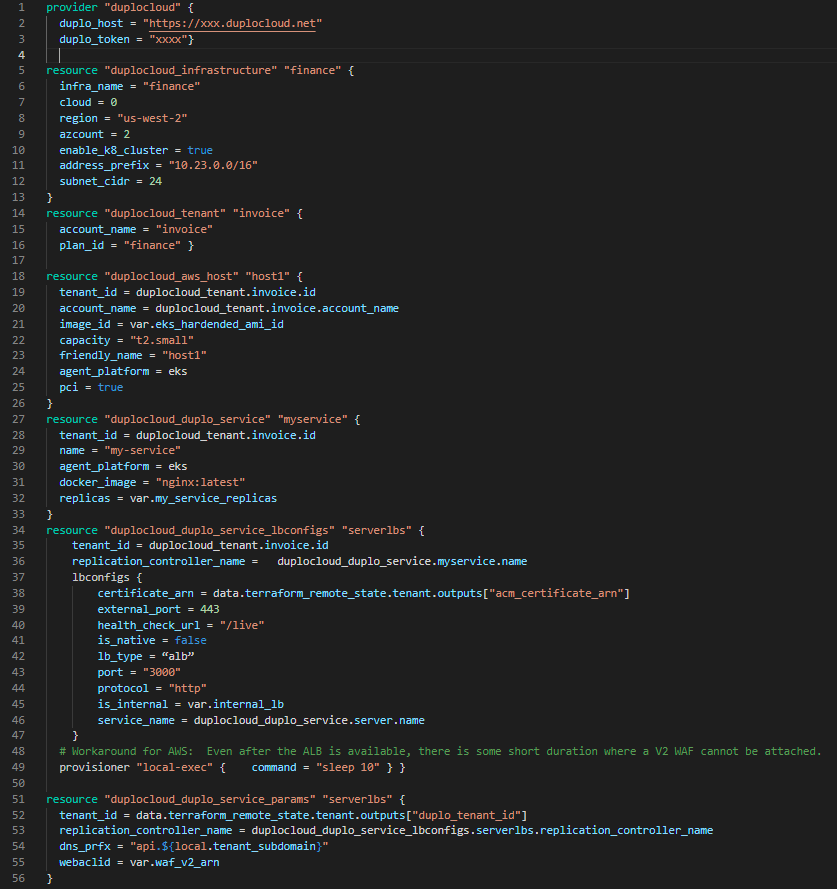This screenshot has width=837, height=889.
Task: Click the subnet_cidr value 24
Action: 155,181
